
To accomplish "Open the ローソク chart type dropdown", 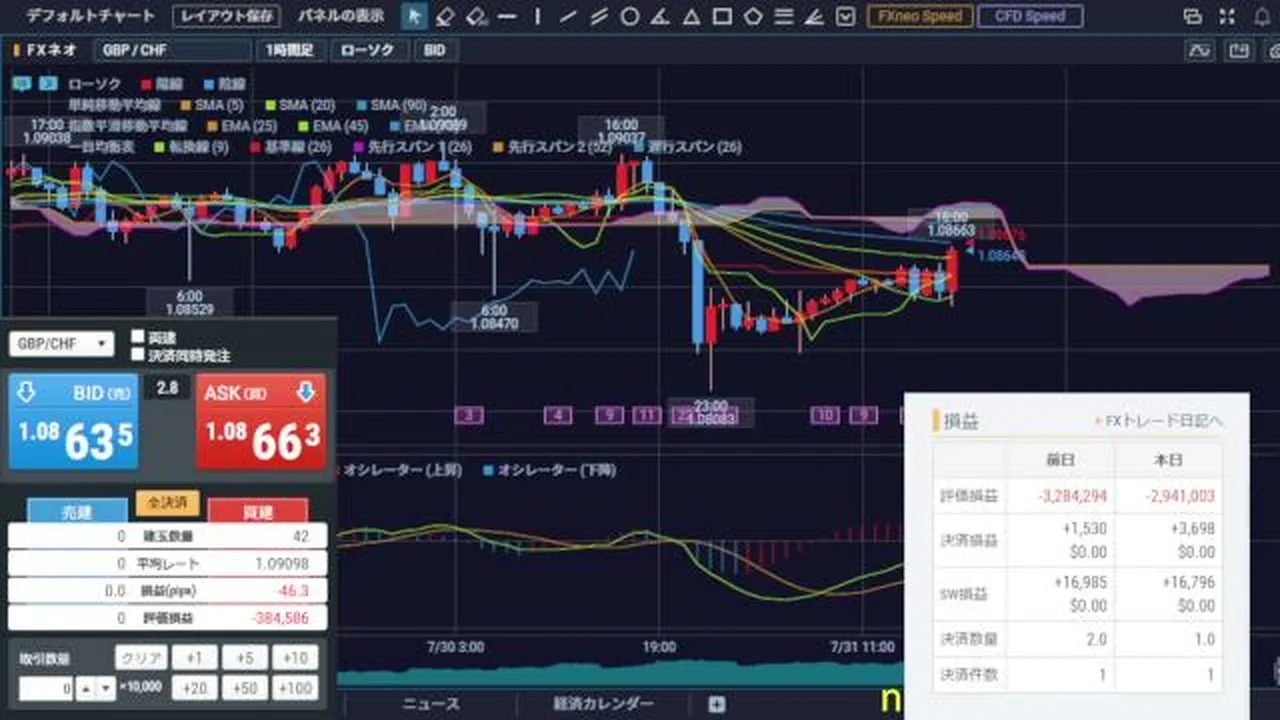I will (368, 50).
